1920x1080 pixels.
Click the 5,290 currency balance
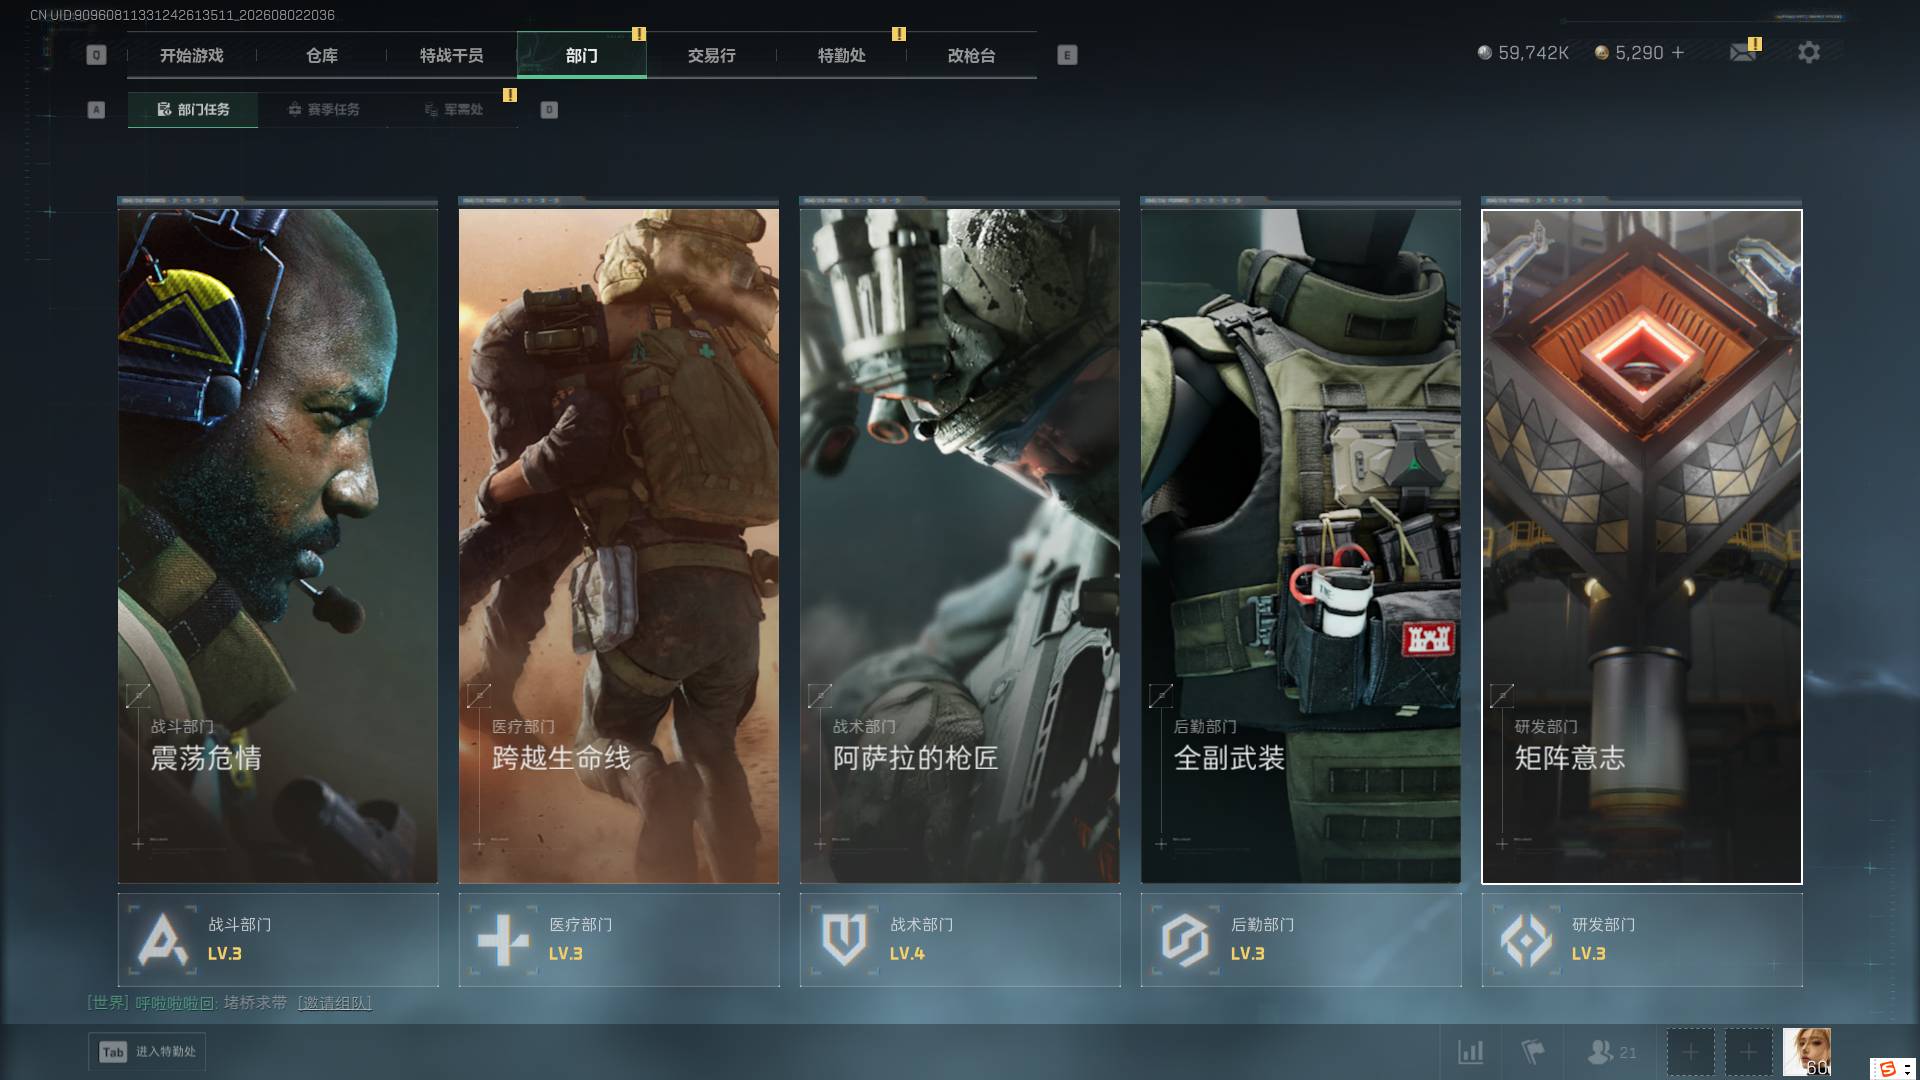1639,53
